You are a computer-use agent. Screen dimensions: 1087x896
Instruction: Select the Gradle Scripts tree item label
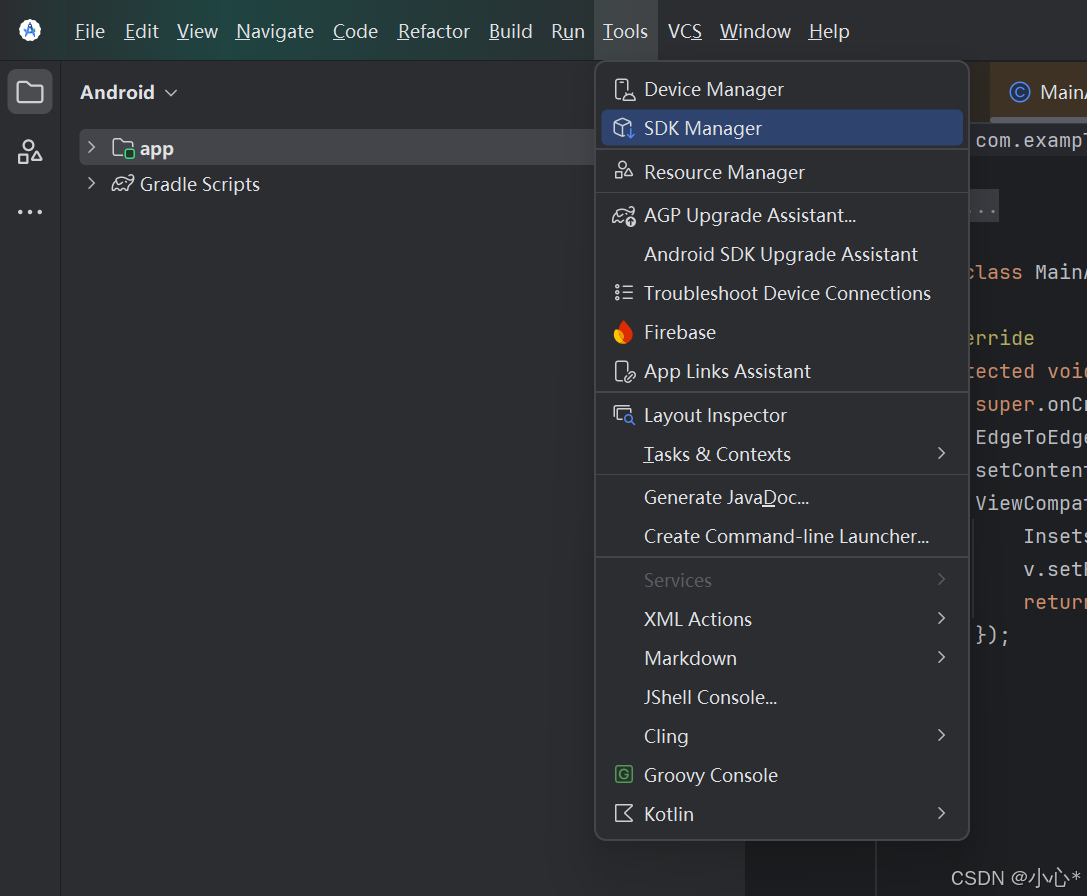click(200, 184)
